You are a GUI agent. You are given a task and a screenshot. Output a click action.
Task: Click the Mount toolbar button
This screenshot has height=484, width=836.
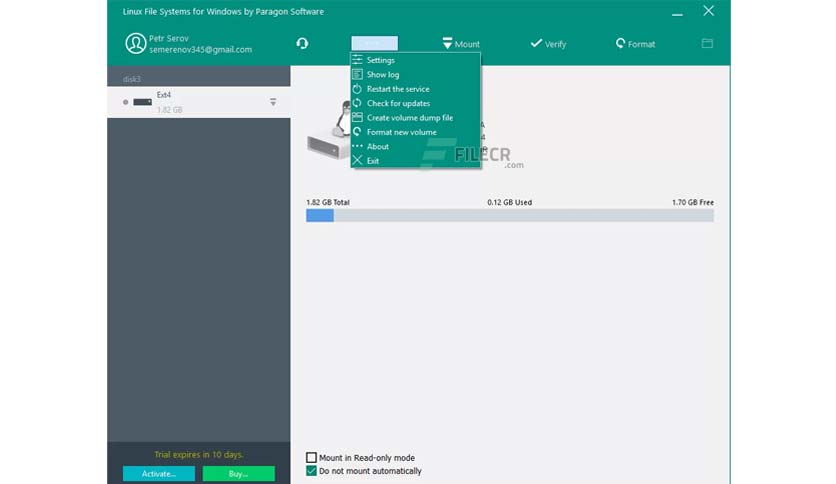coord(461,44)
